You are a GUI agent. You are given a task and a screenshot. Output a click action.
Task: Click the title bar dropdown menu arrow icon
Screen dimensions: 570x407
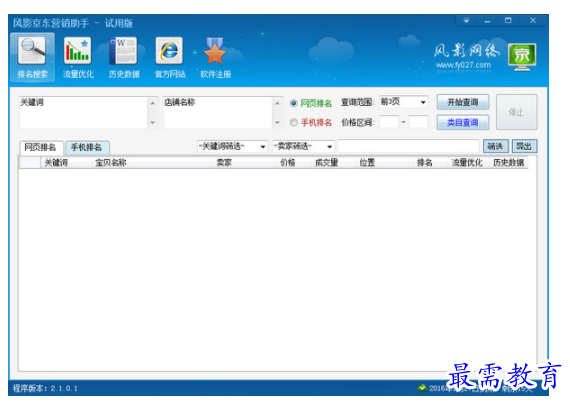(x=466, y=21)
